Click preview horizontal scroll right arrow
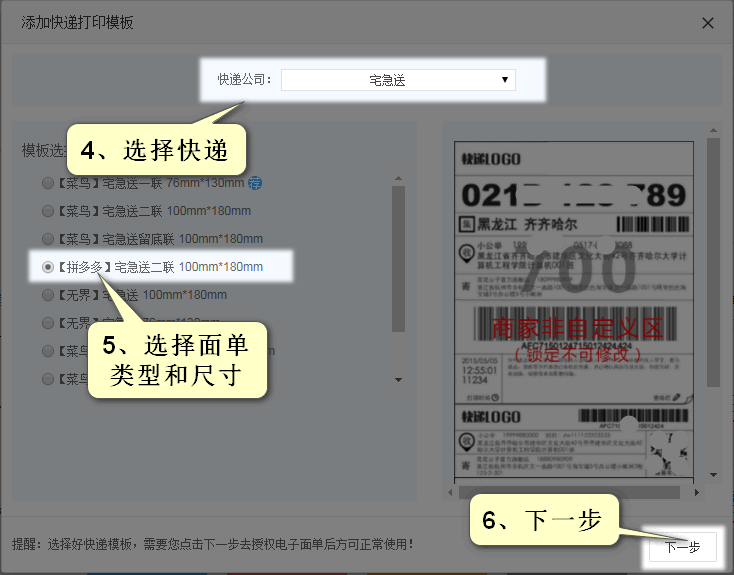Viewport: 734px width, 575px height. tap(697, 492)
